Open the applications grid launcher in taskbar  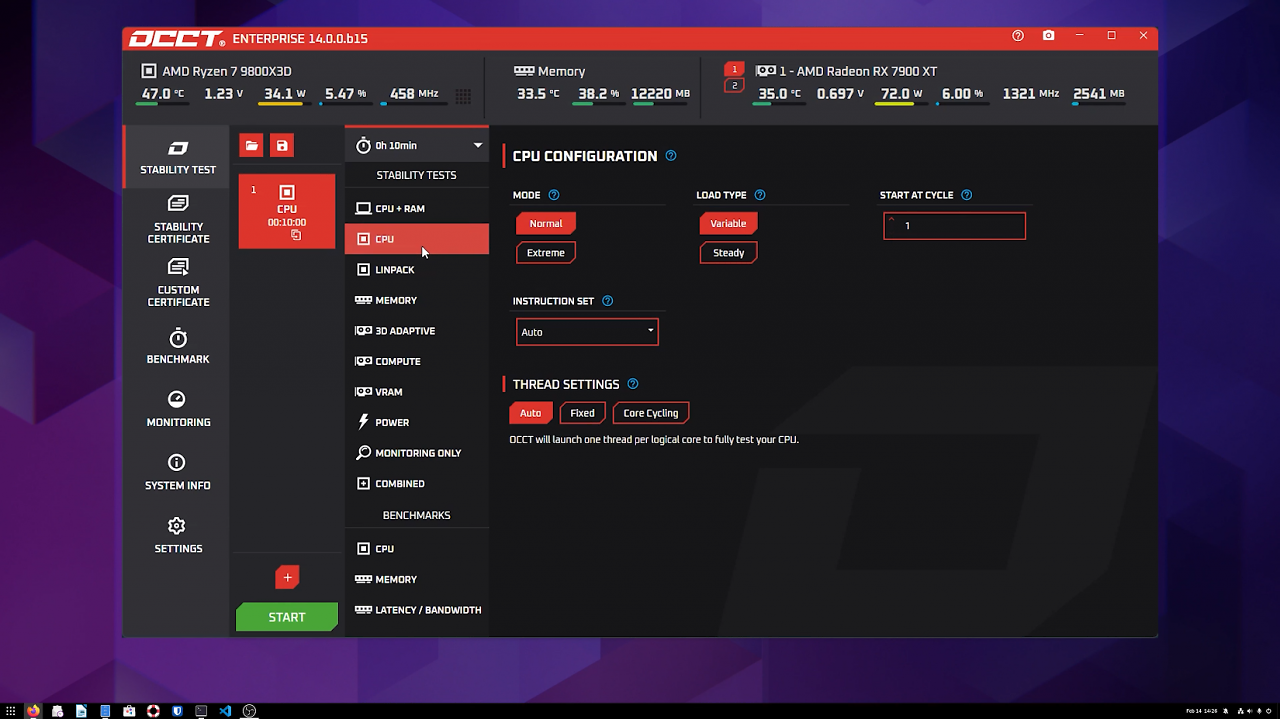tap(11, 711)
